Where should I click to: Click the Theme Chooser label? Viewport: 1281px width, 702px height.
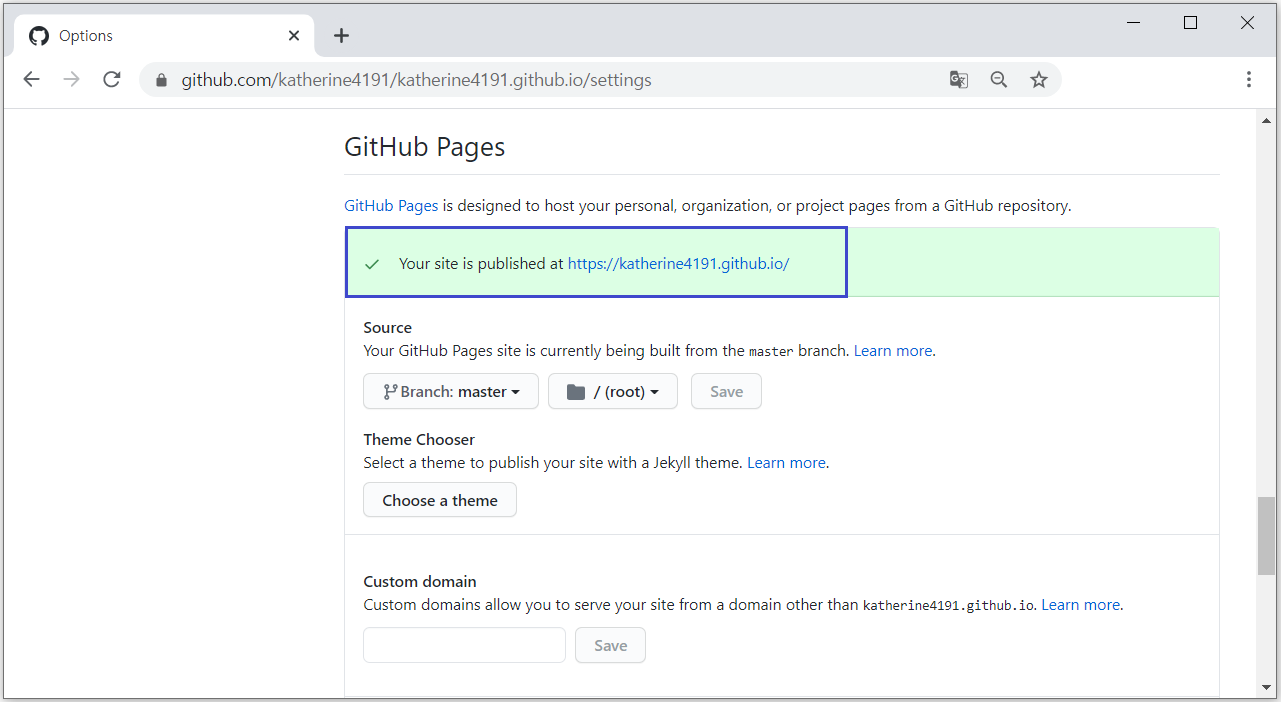419,440
